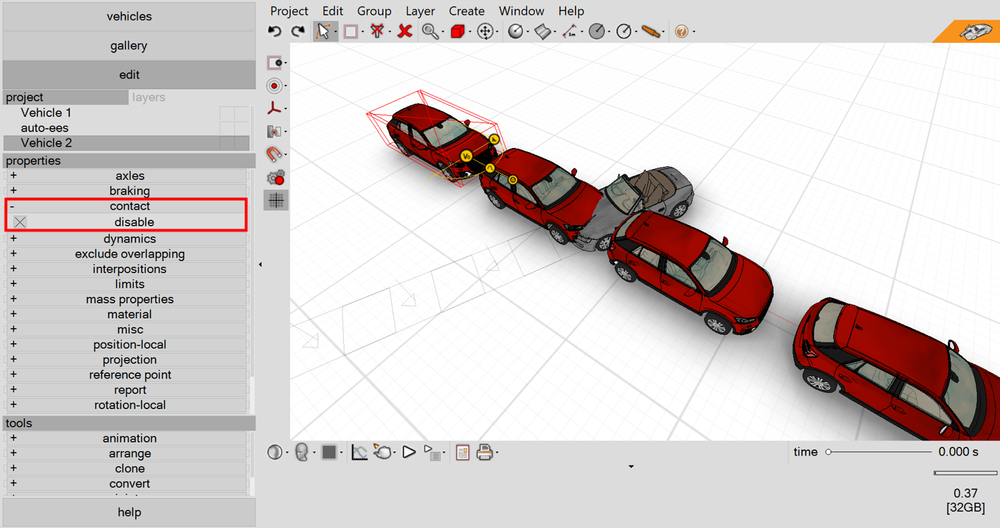Open the Create menu

466,11
